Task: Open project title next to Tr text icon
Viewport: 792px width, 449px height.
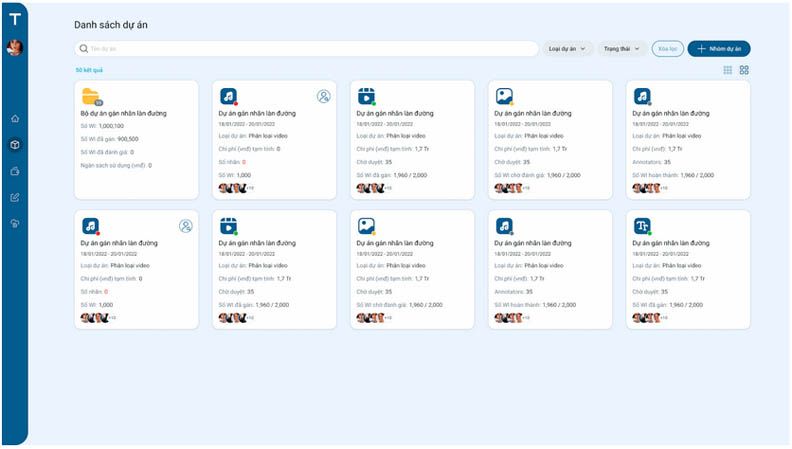Action: (671, 243)
